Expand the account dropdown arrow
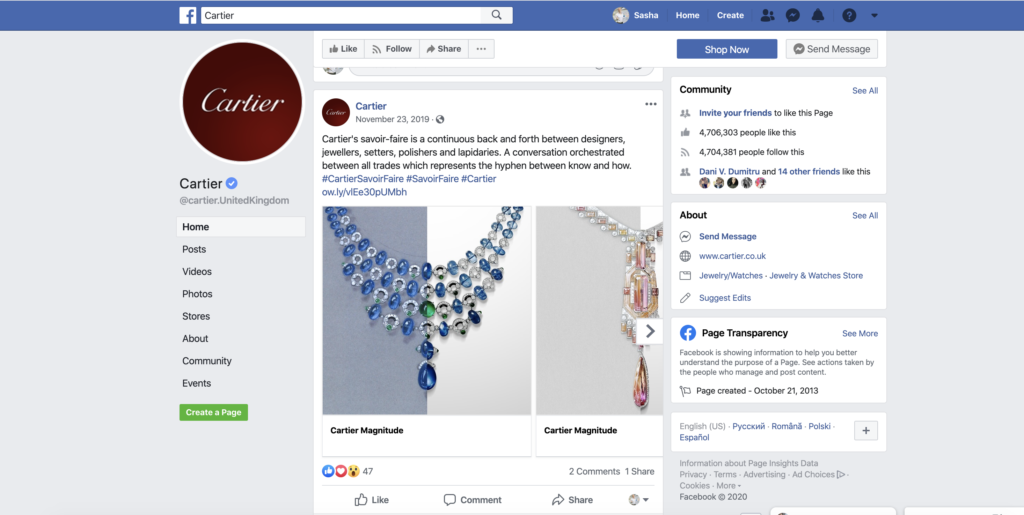Screen dimensions: 1024x515 [874, 16]
